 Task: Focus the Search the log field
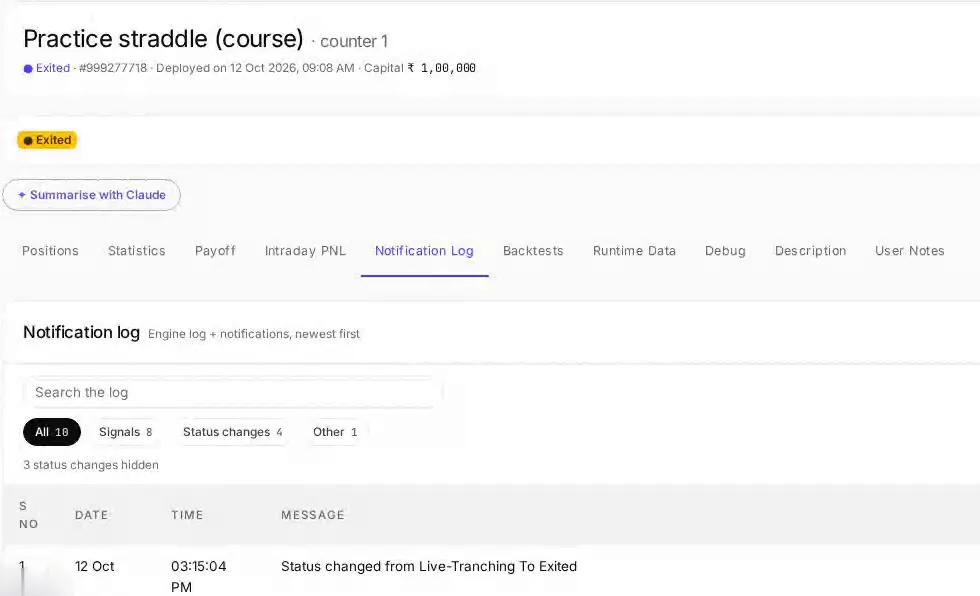[232, 392]
